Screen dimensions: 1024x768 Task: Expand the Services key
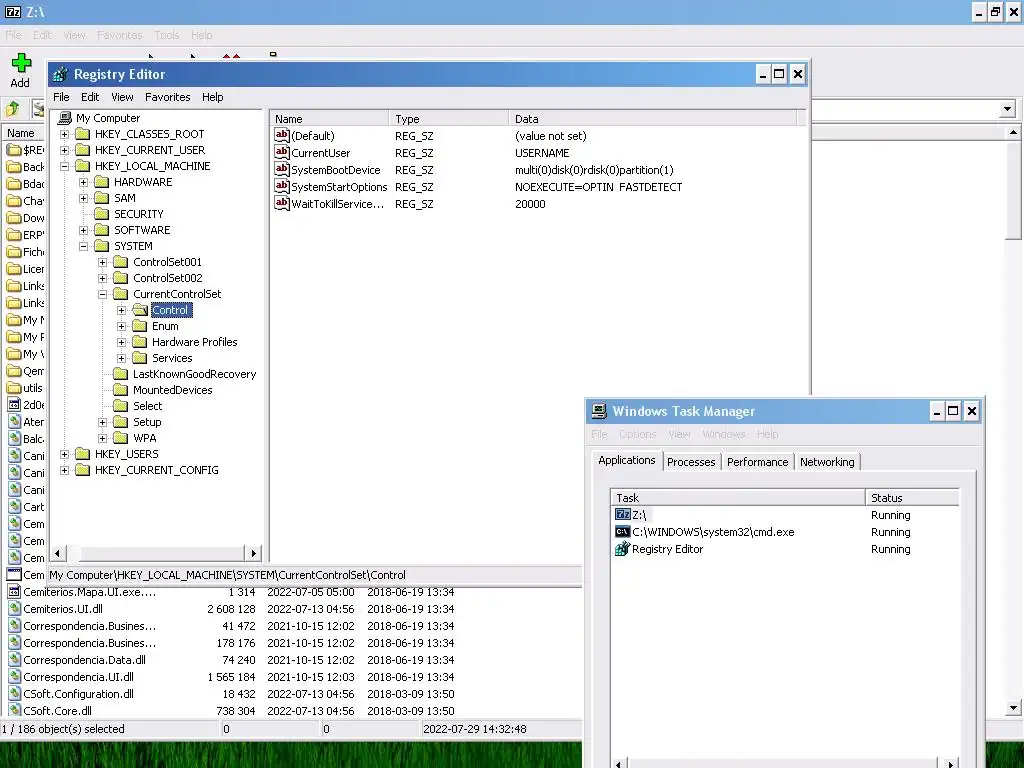tap(121, 359)
